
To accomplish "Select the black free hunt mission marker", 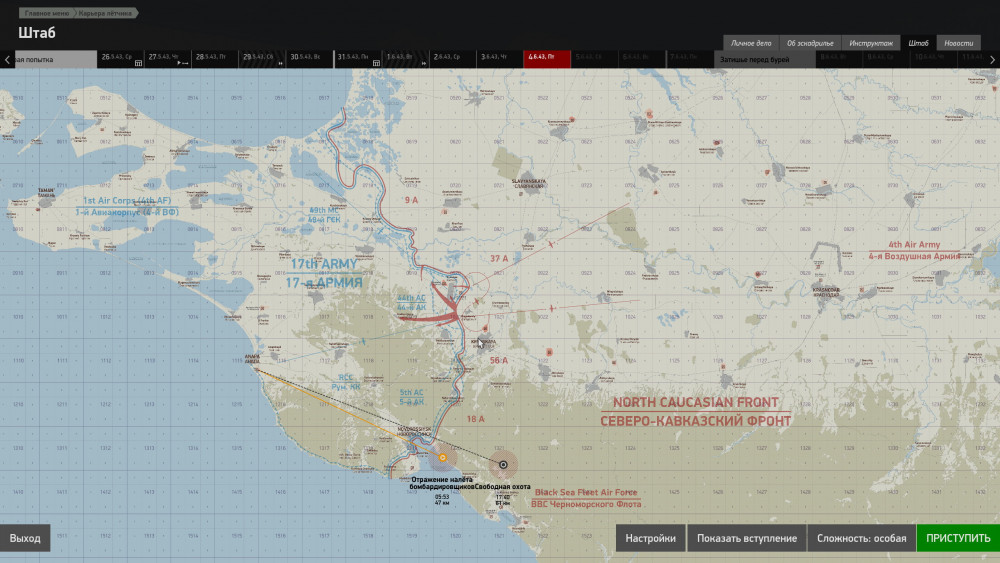I will [503, 463].
